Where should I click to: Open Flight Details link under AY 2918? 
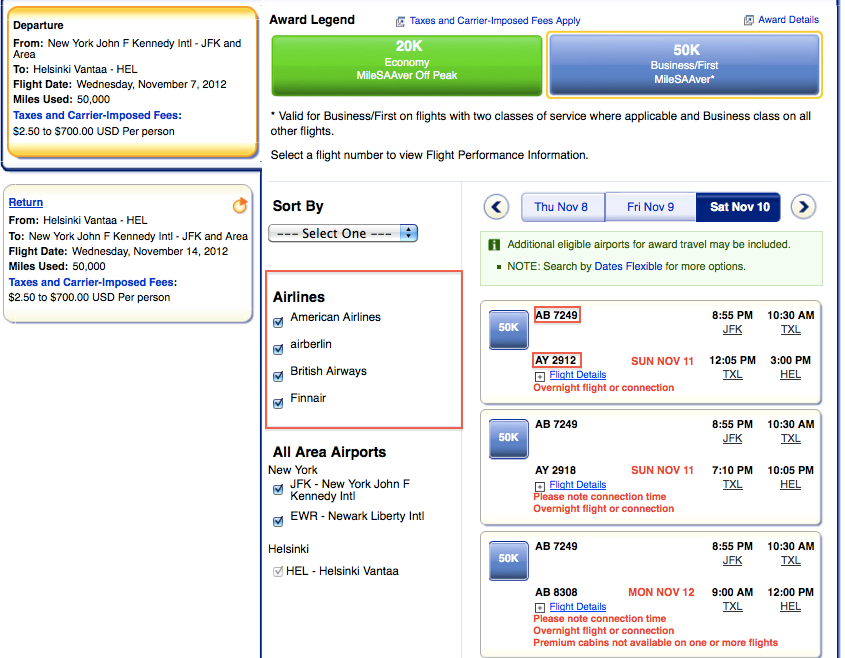pyautogui.click(x=578, y=484)
